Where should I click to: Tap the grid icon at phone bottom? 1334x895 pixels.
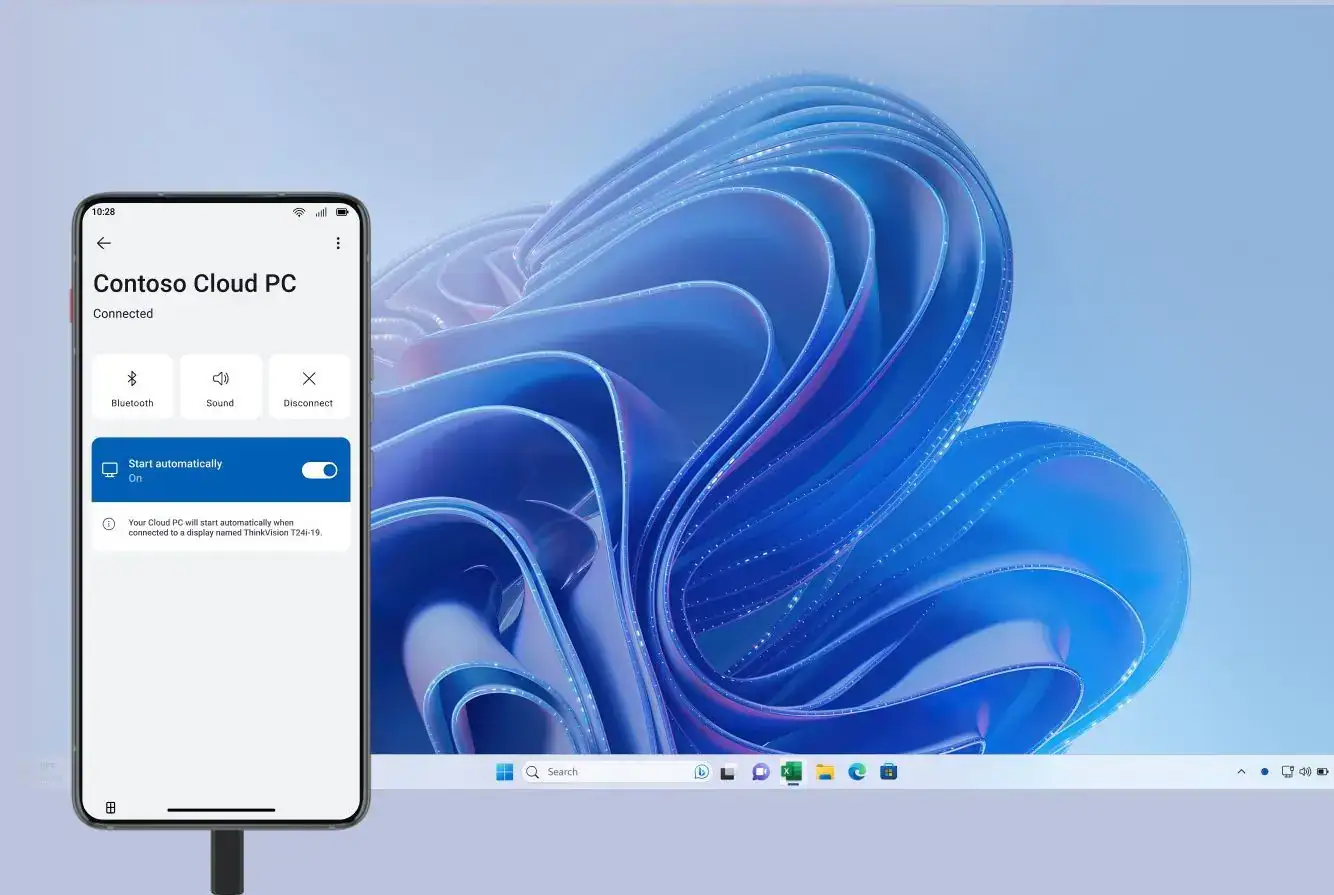pos(111,807)
